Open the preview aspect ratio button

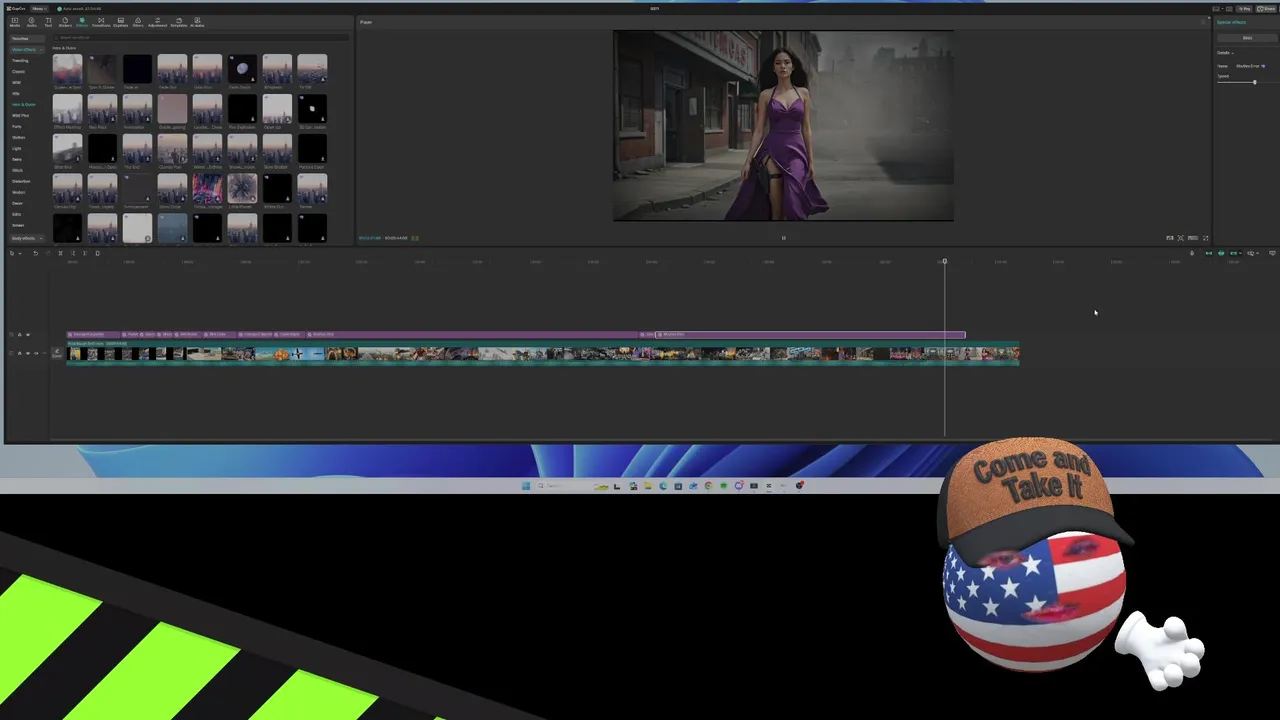(x=1193, y=238)
